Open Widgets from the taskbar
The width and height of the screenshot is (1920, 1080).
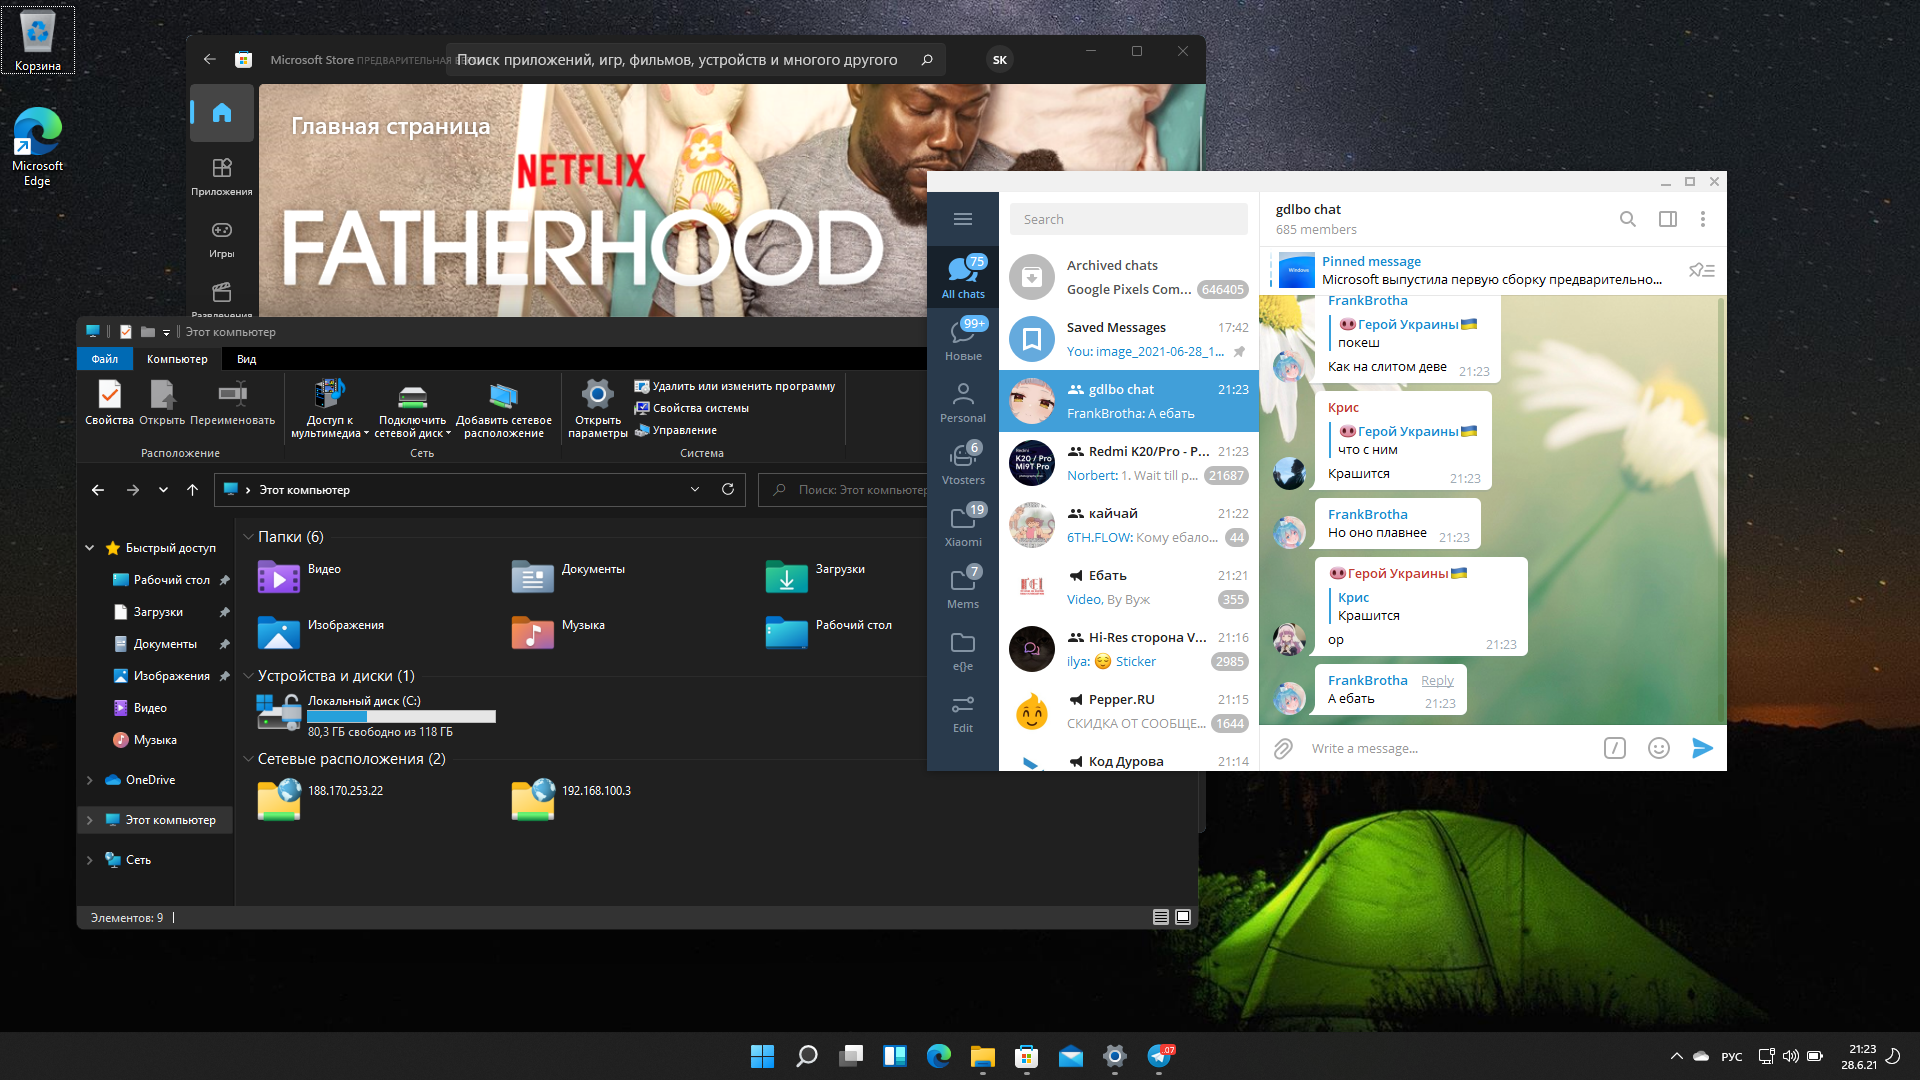[895, 1056]
